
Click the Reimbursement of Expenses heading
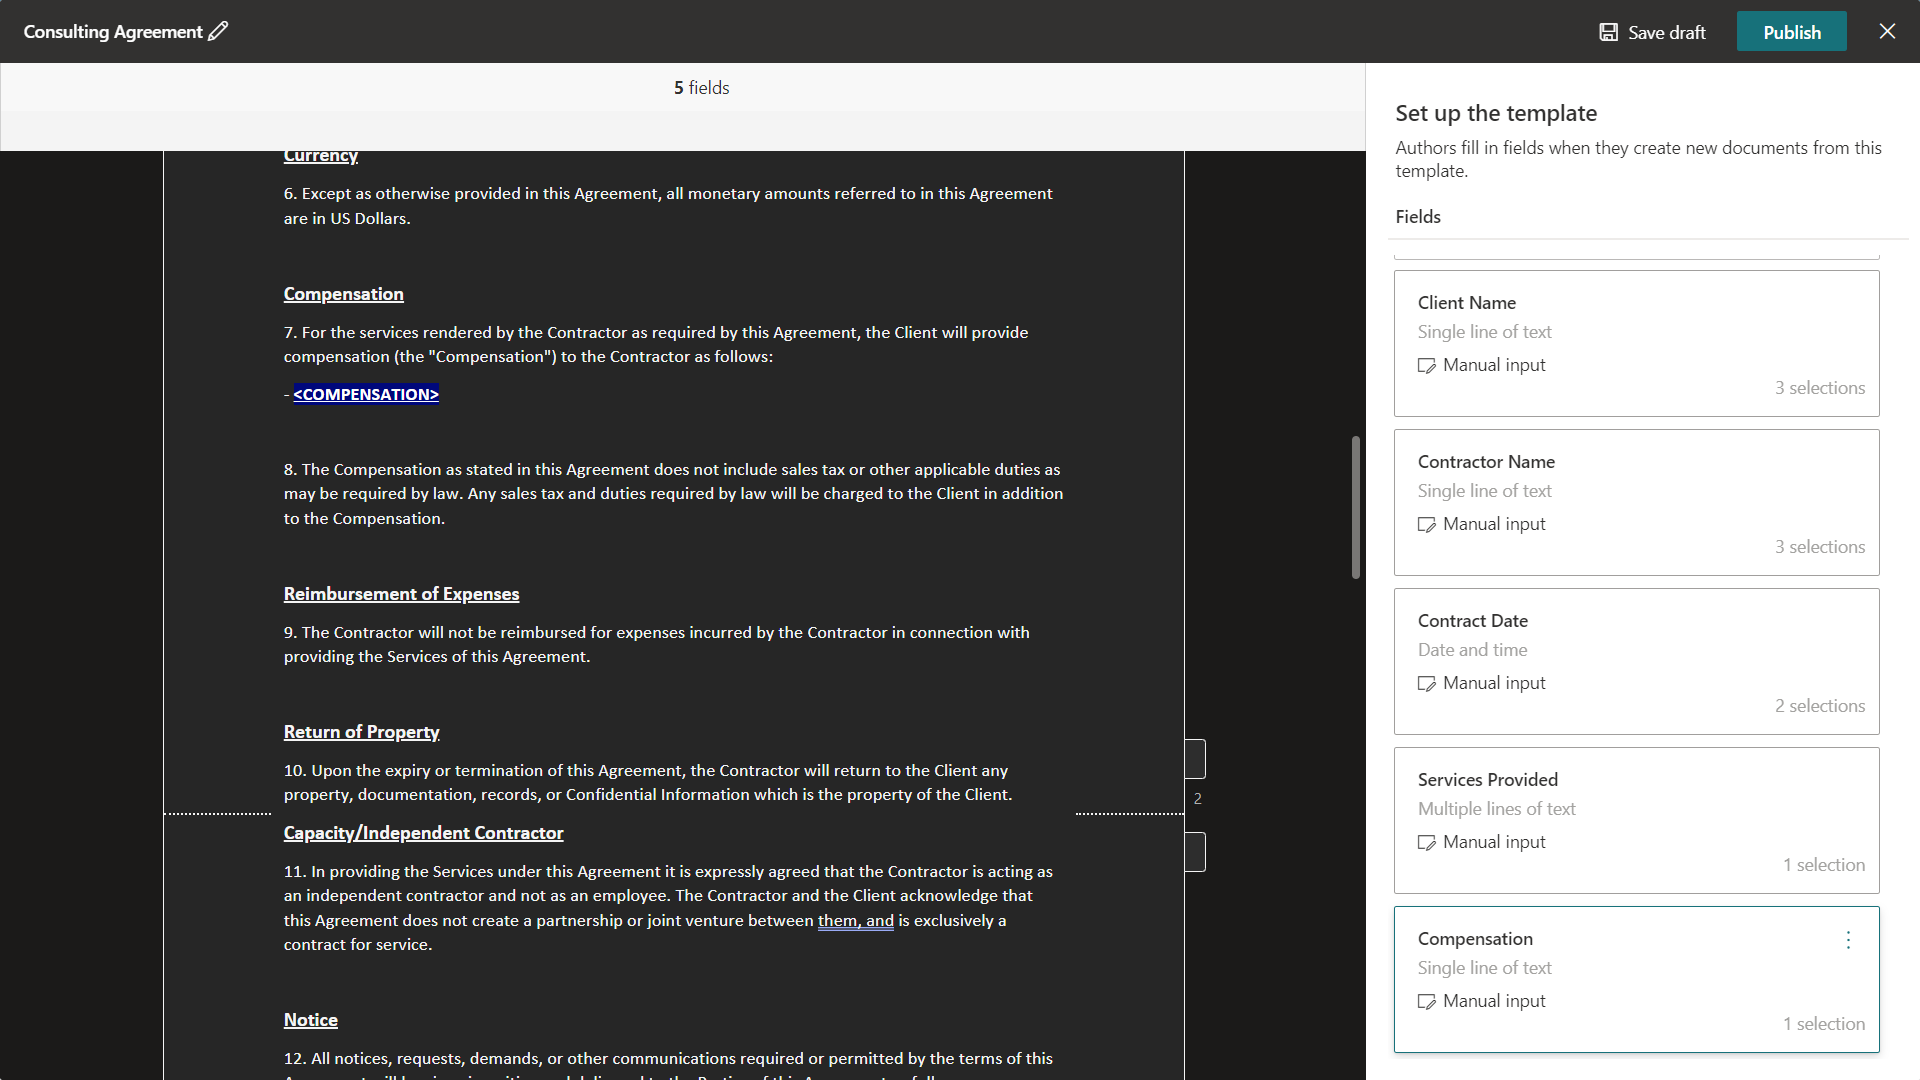(401, 594)
